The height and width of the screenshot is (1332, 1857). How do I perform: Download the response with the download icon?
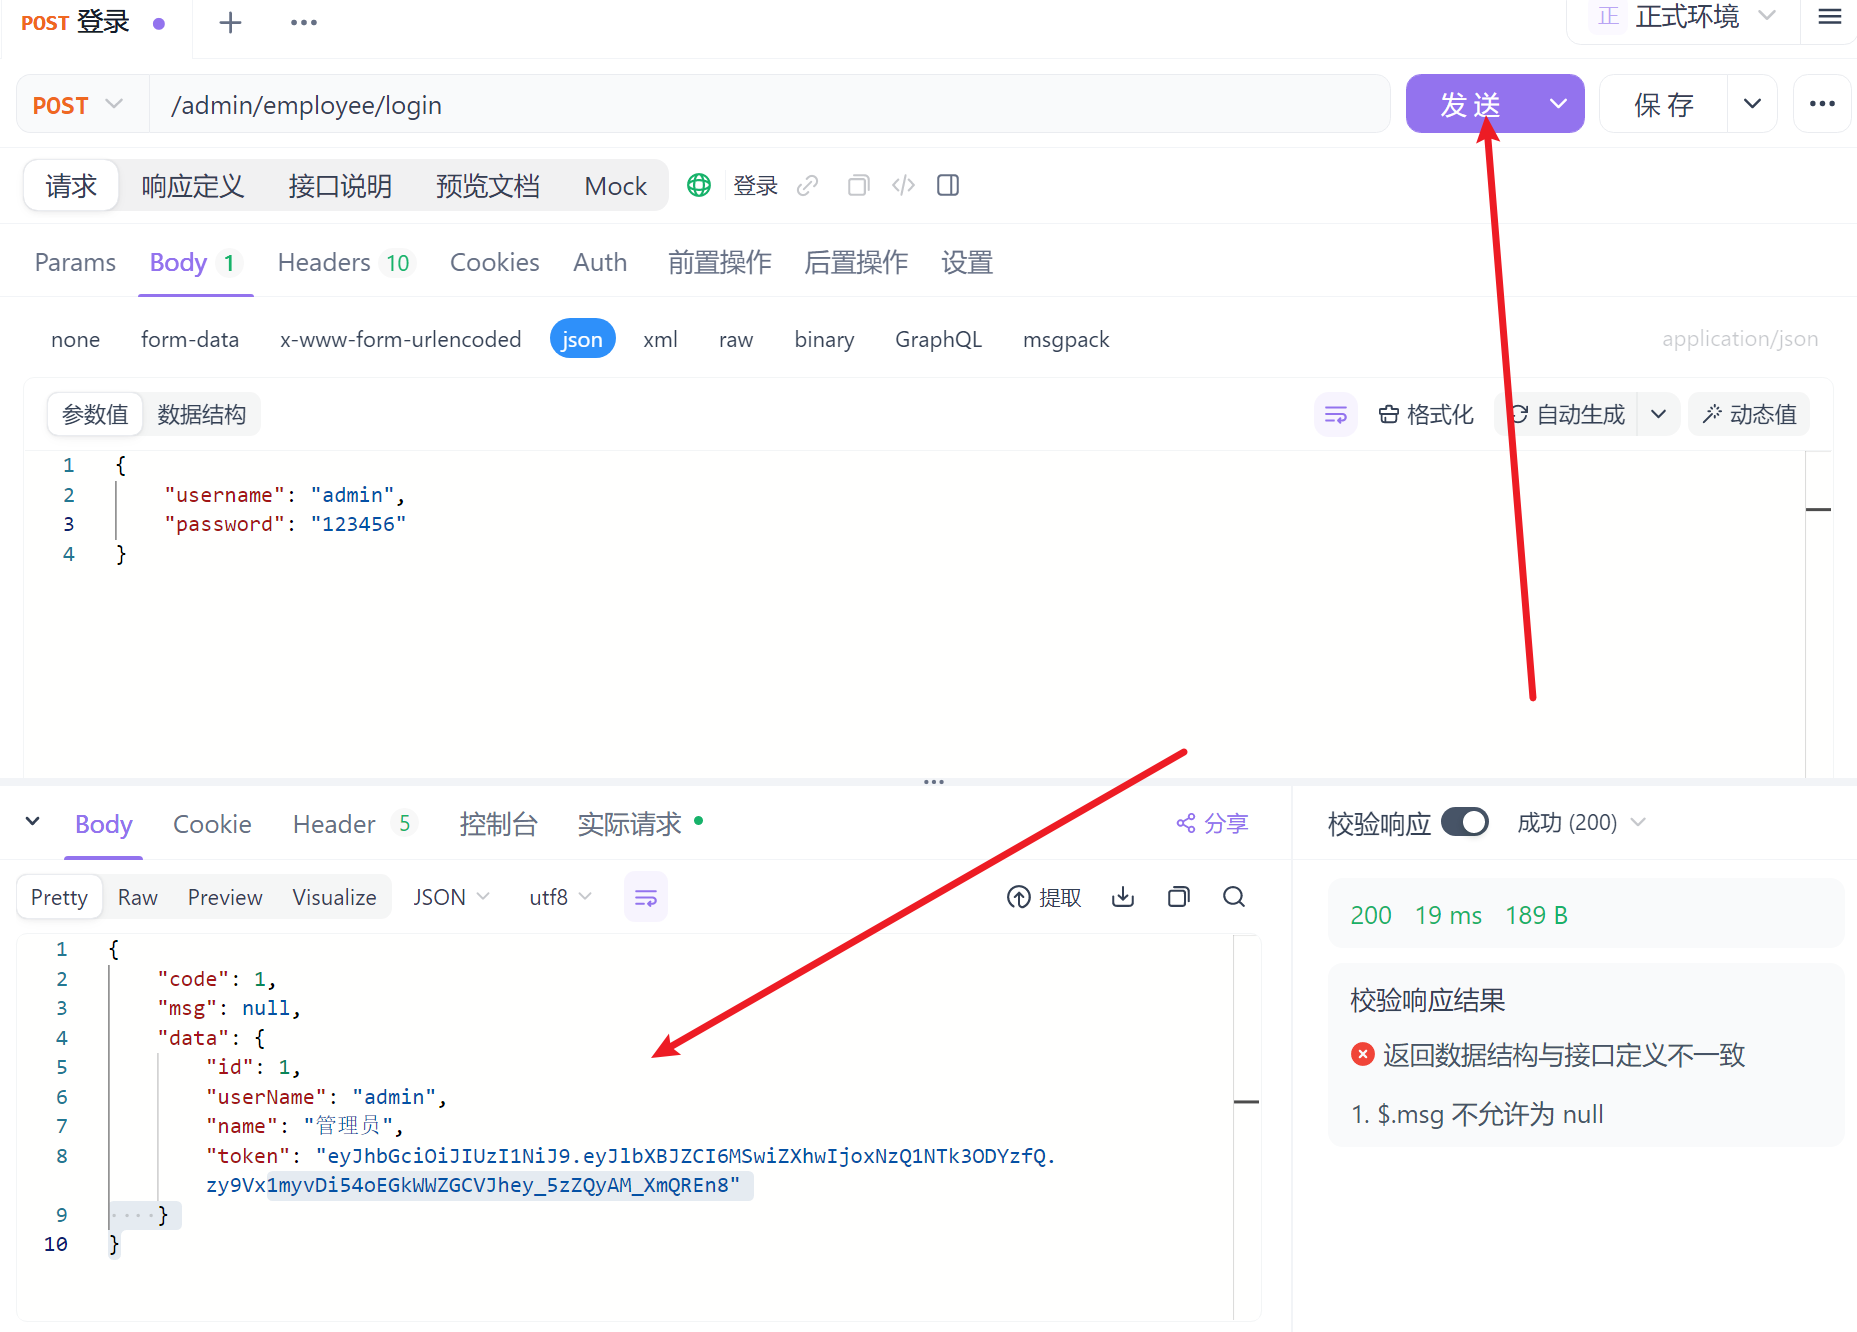click(1122, 896)
